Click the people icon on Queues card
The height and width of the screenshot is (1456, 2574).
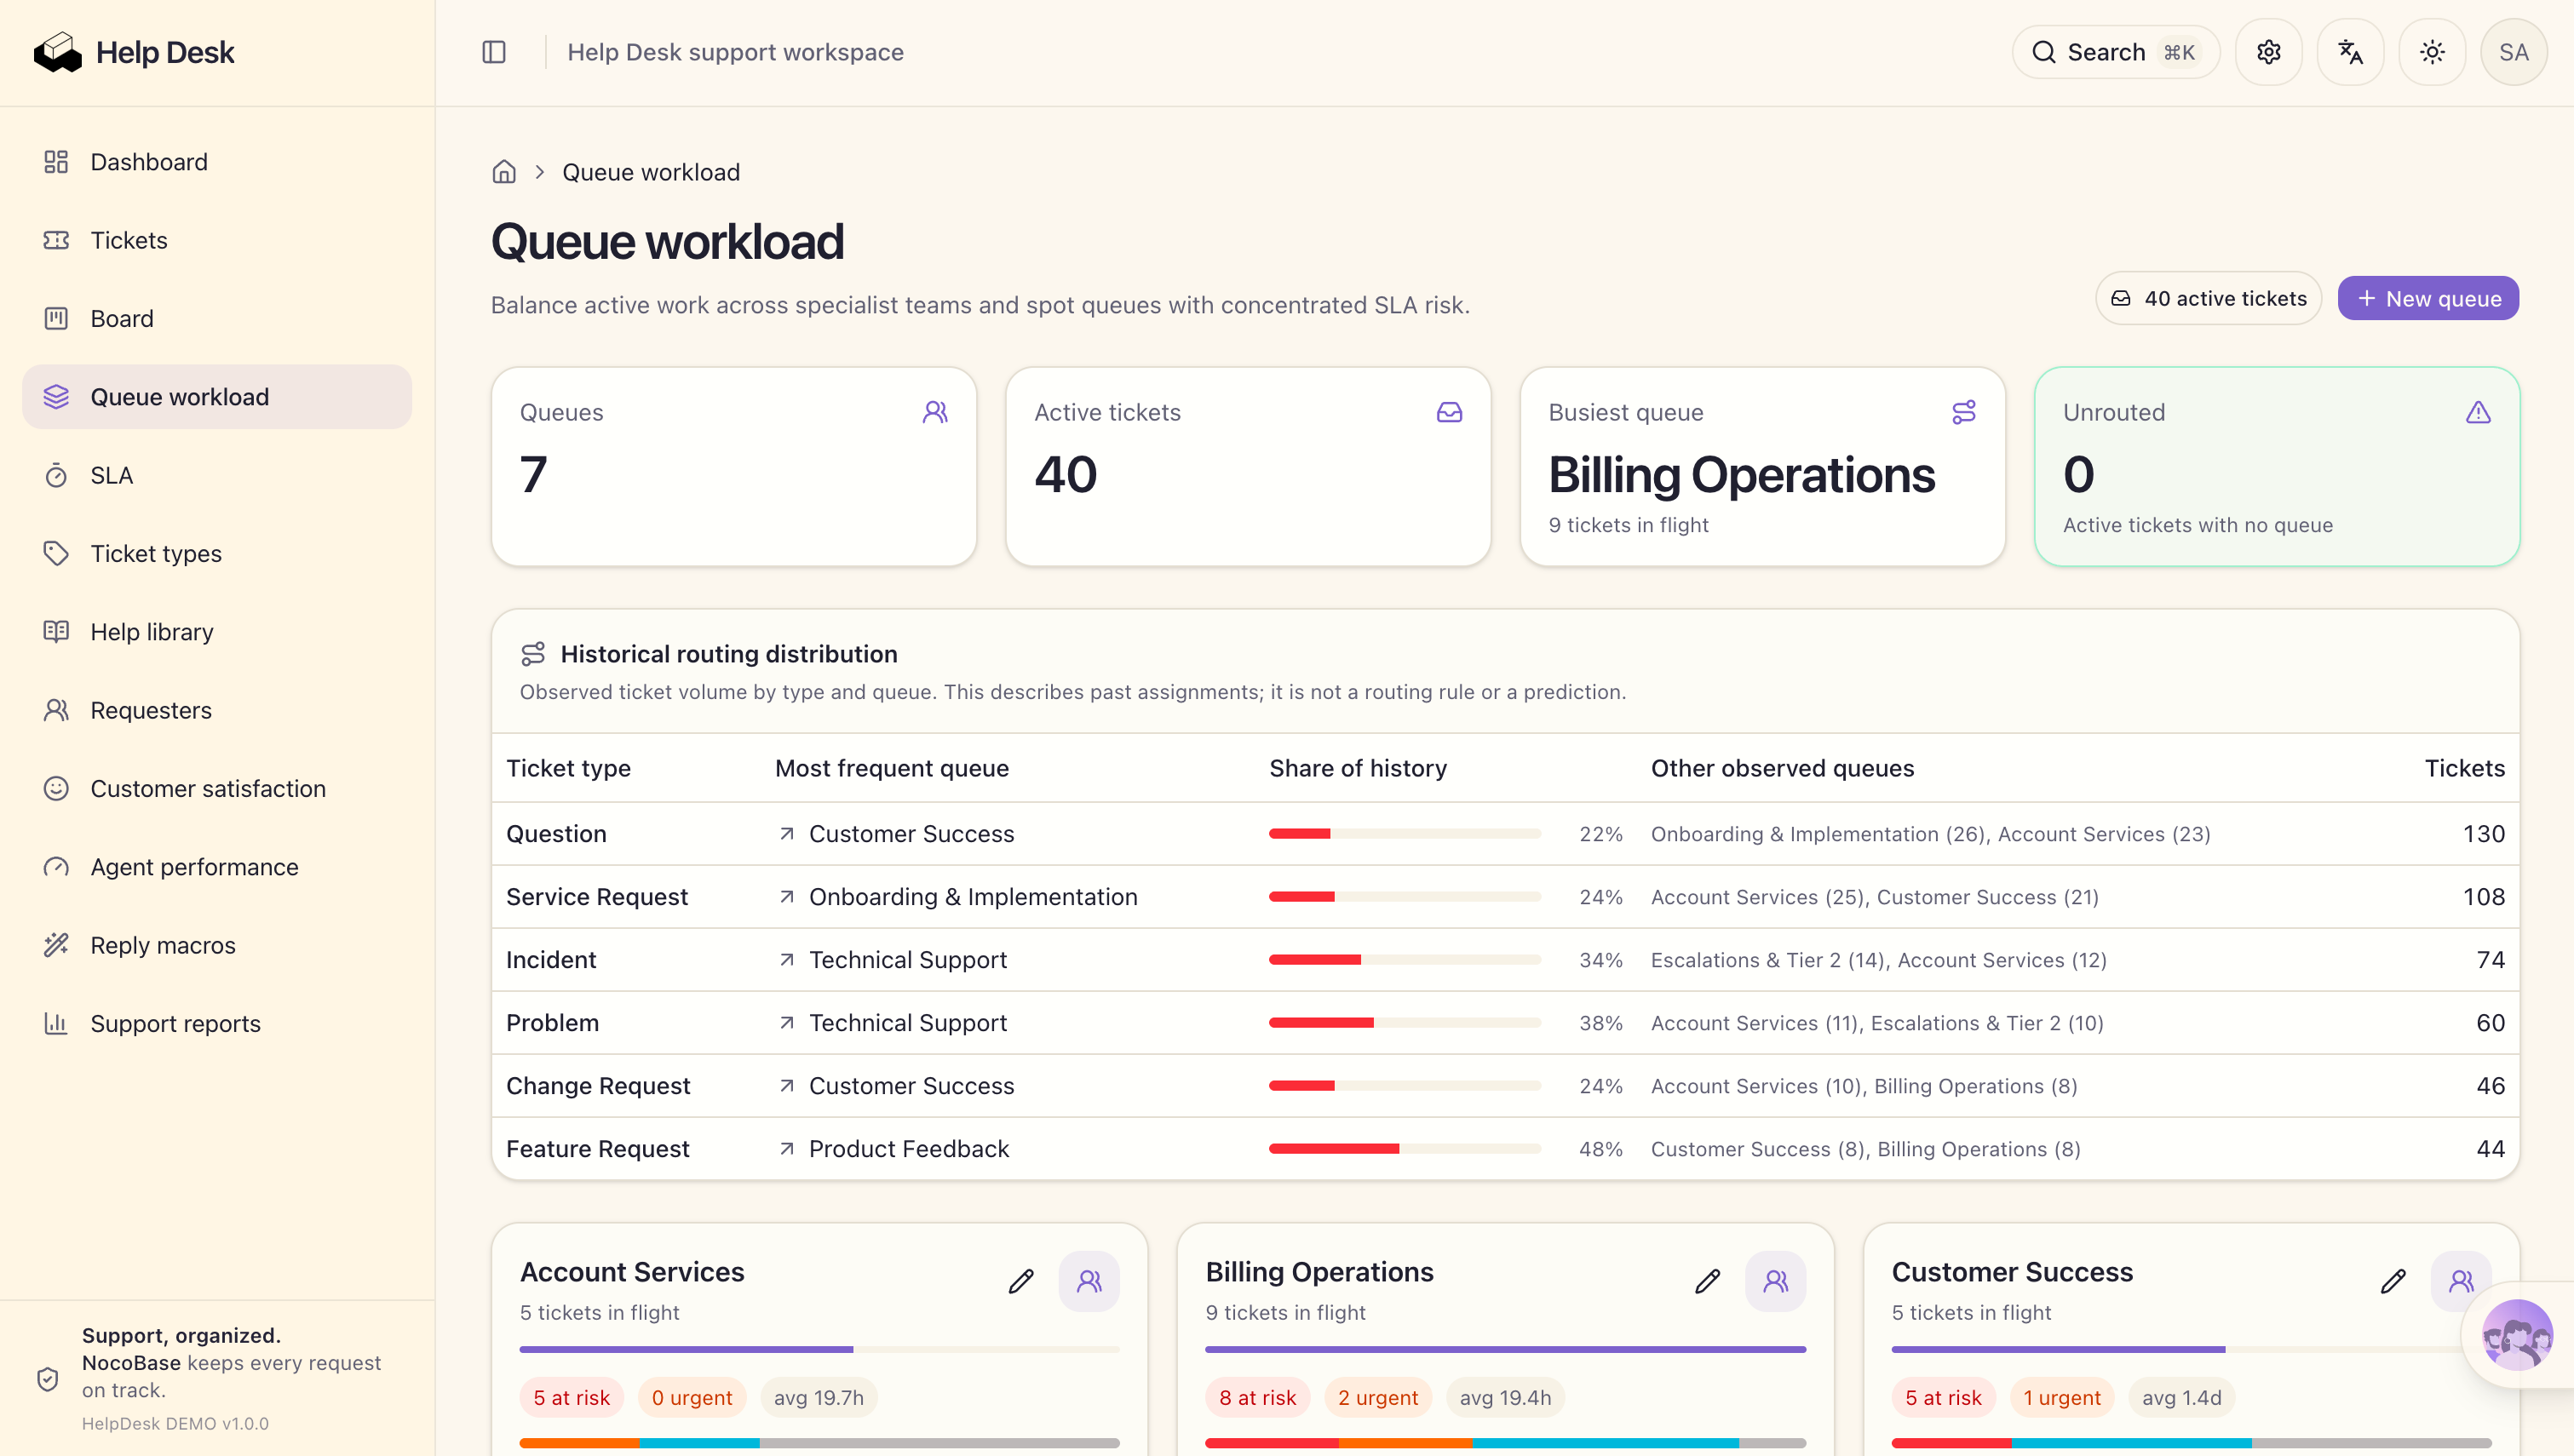pyautogui.click(x=935, y=412)
